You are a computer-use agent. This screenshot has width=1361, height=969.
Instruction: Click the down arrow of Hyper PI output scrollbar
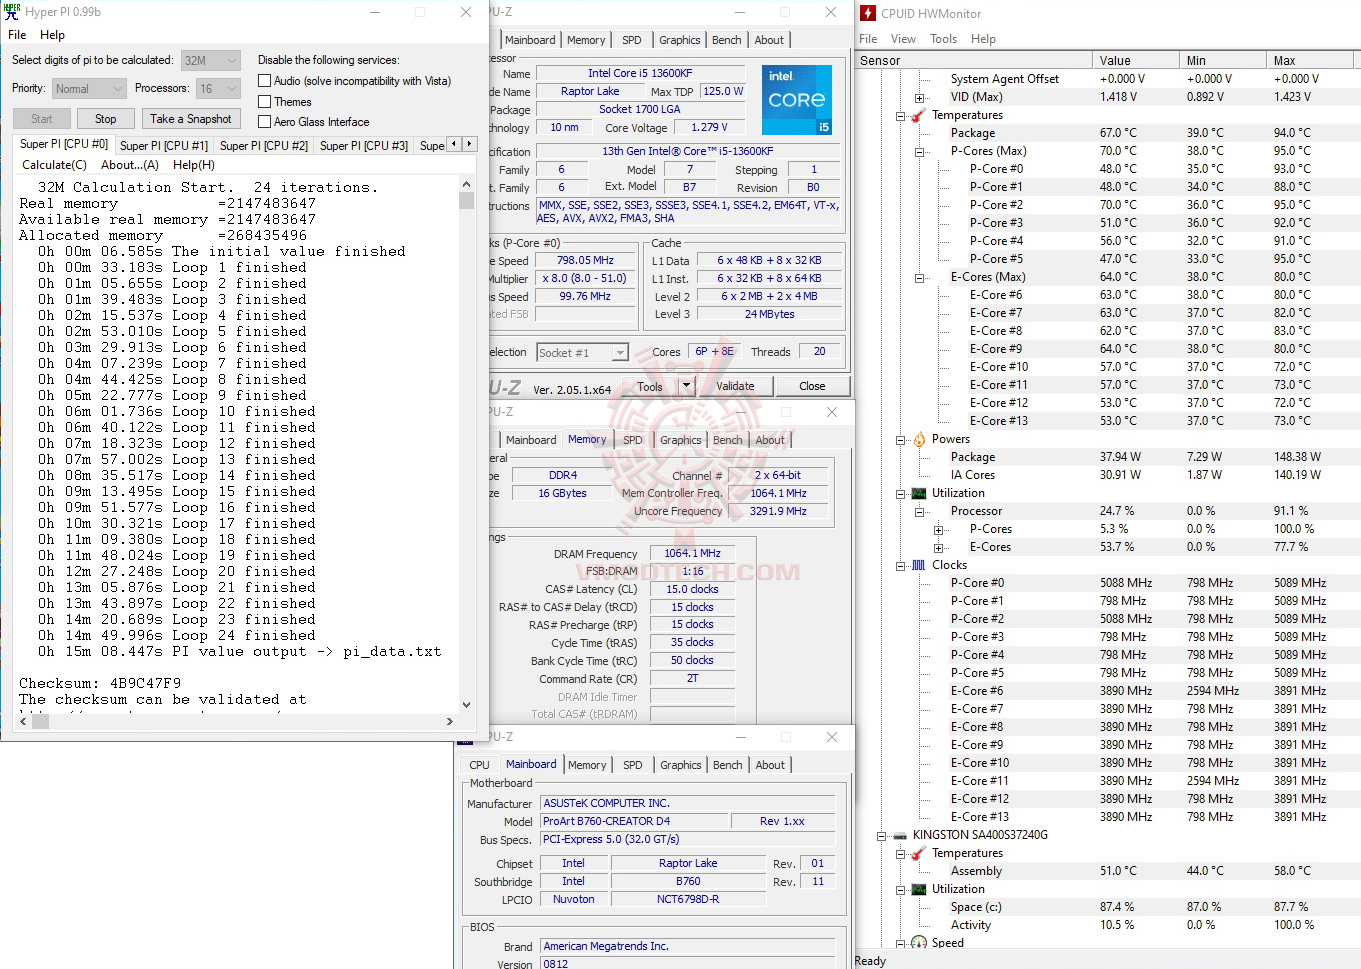466,704
